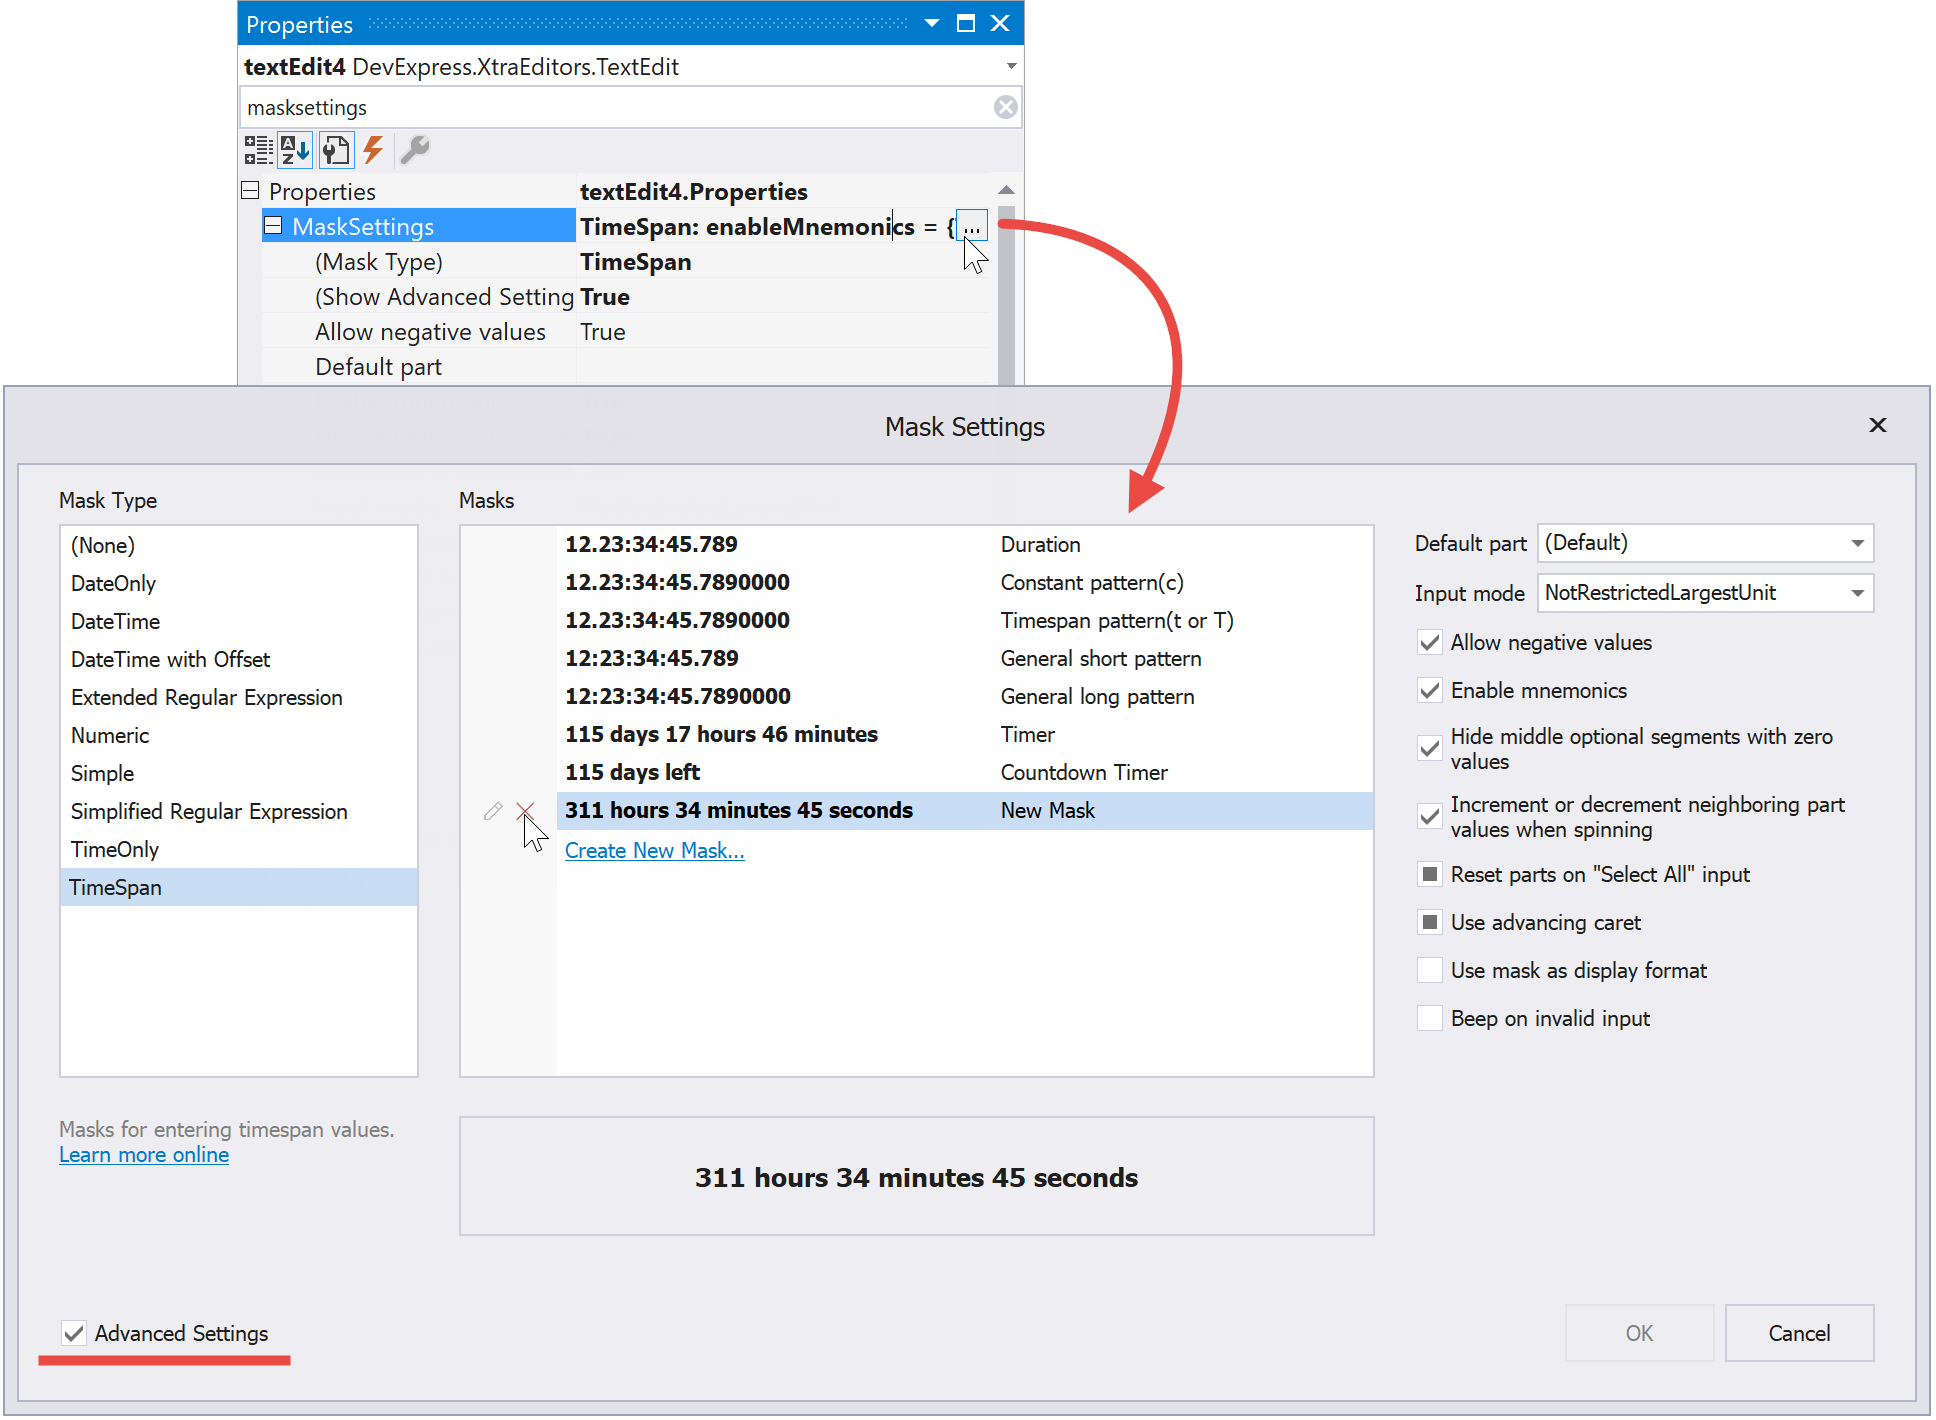Click the Create New Mask link
1936x1420 pixels.
(654, 851)
